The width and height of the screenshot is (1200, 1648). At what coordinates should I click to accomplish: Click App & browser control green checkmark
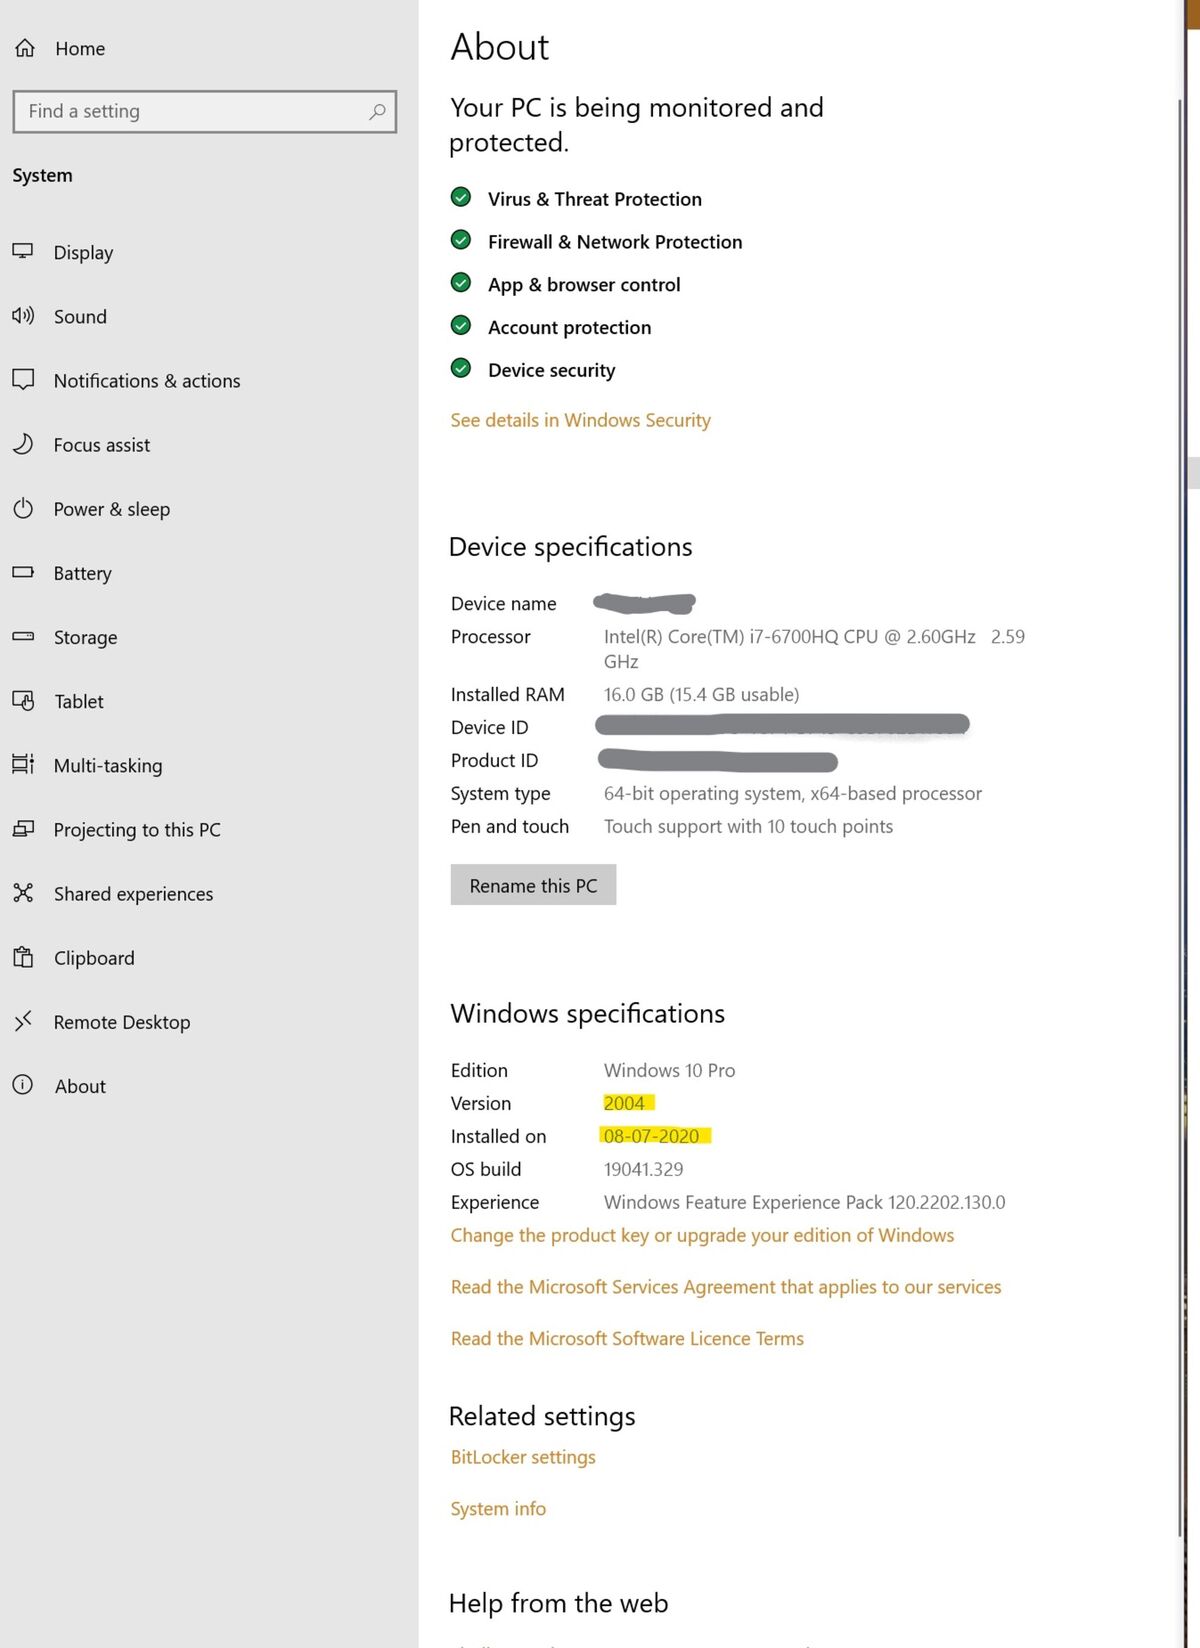(x=461, y=283)
